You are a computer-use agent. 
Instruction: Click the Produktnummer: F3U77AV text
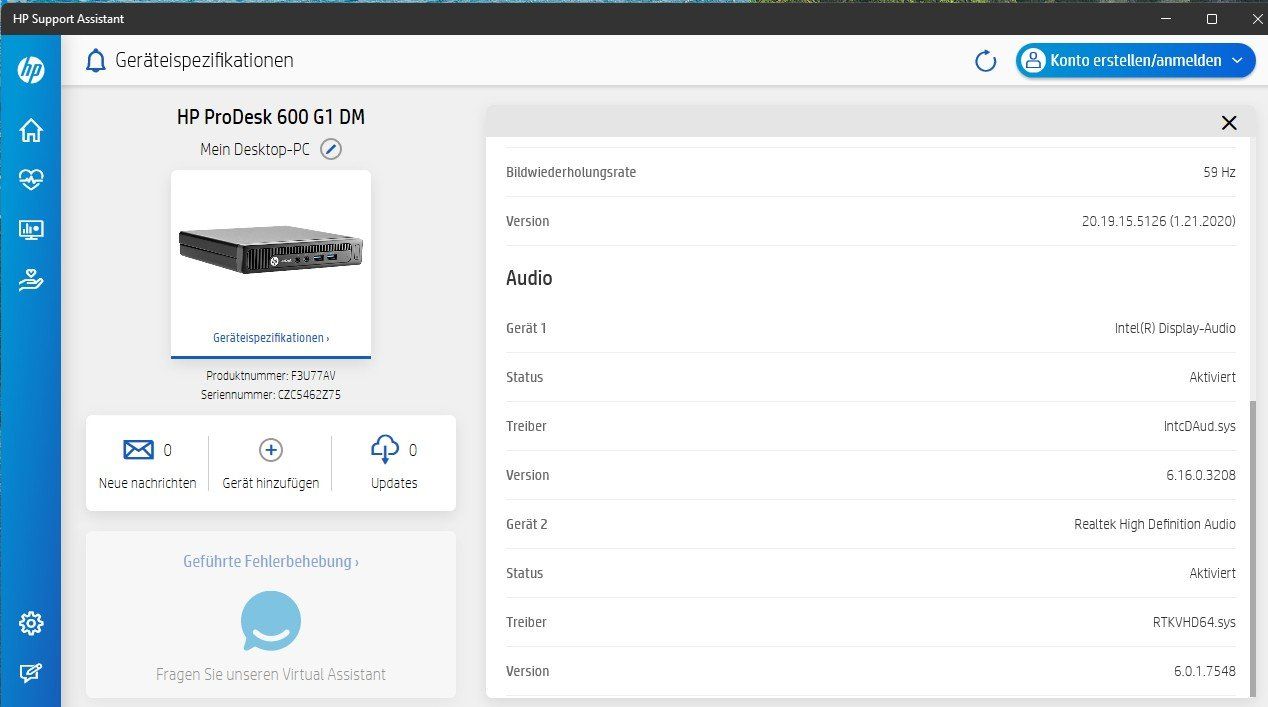pos(271,376)
